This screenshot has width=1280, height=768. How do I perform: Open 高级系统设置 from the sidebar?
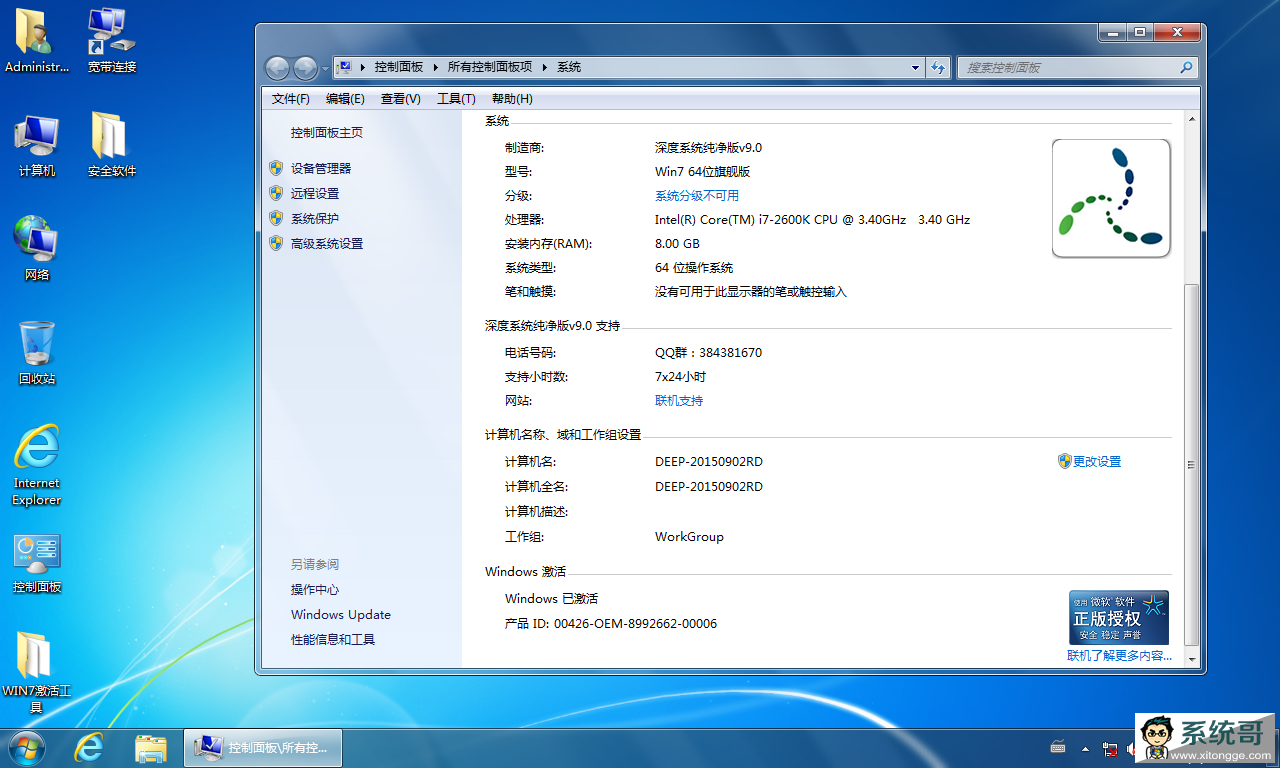click(x=327, y=244)
